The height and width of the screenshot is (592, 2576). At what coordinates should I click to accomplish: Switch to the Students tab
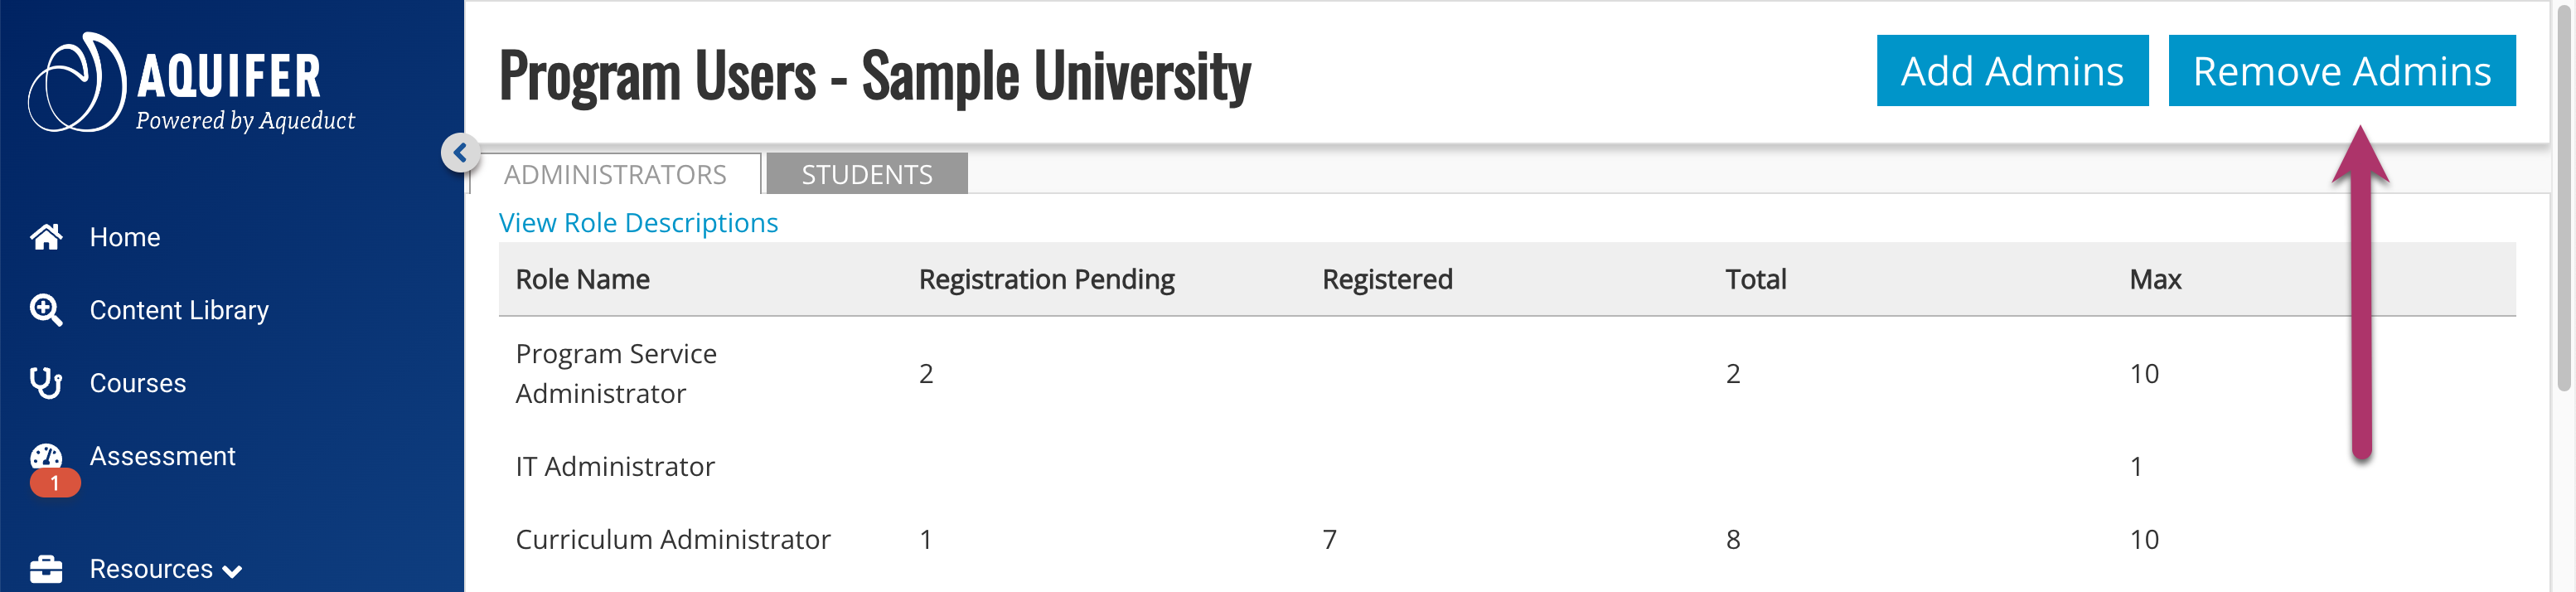(866, 174)
